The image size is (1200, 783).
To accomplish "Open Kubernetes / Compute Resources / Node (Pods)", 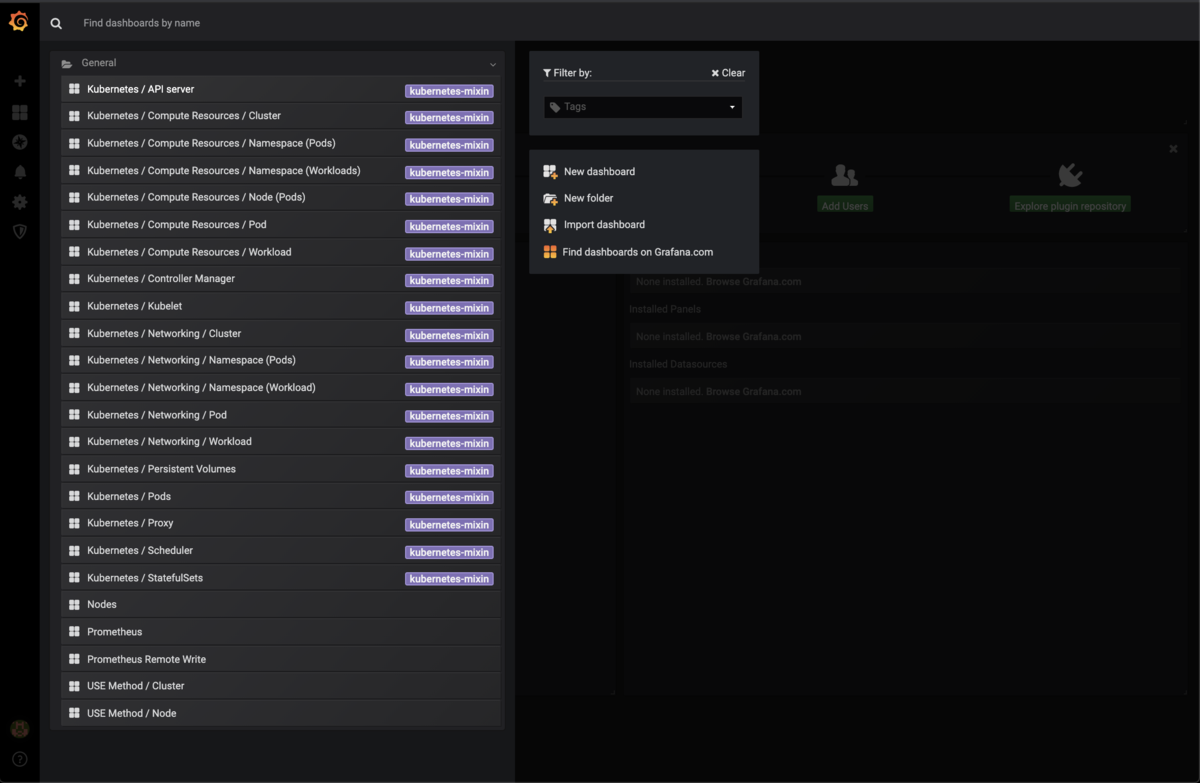I will point(281,197).
